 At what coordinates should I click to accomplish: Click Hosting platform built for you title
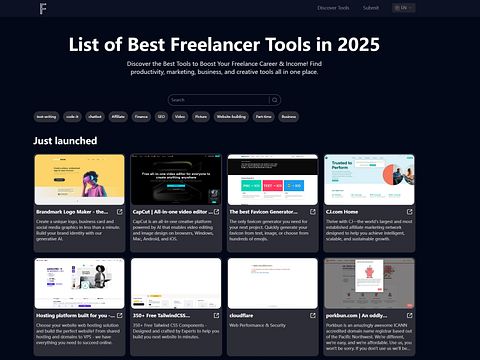(x=75, y=316)
